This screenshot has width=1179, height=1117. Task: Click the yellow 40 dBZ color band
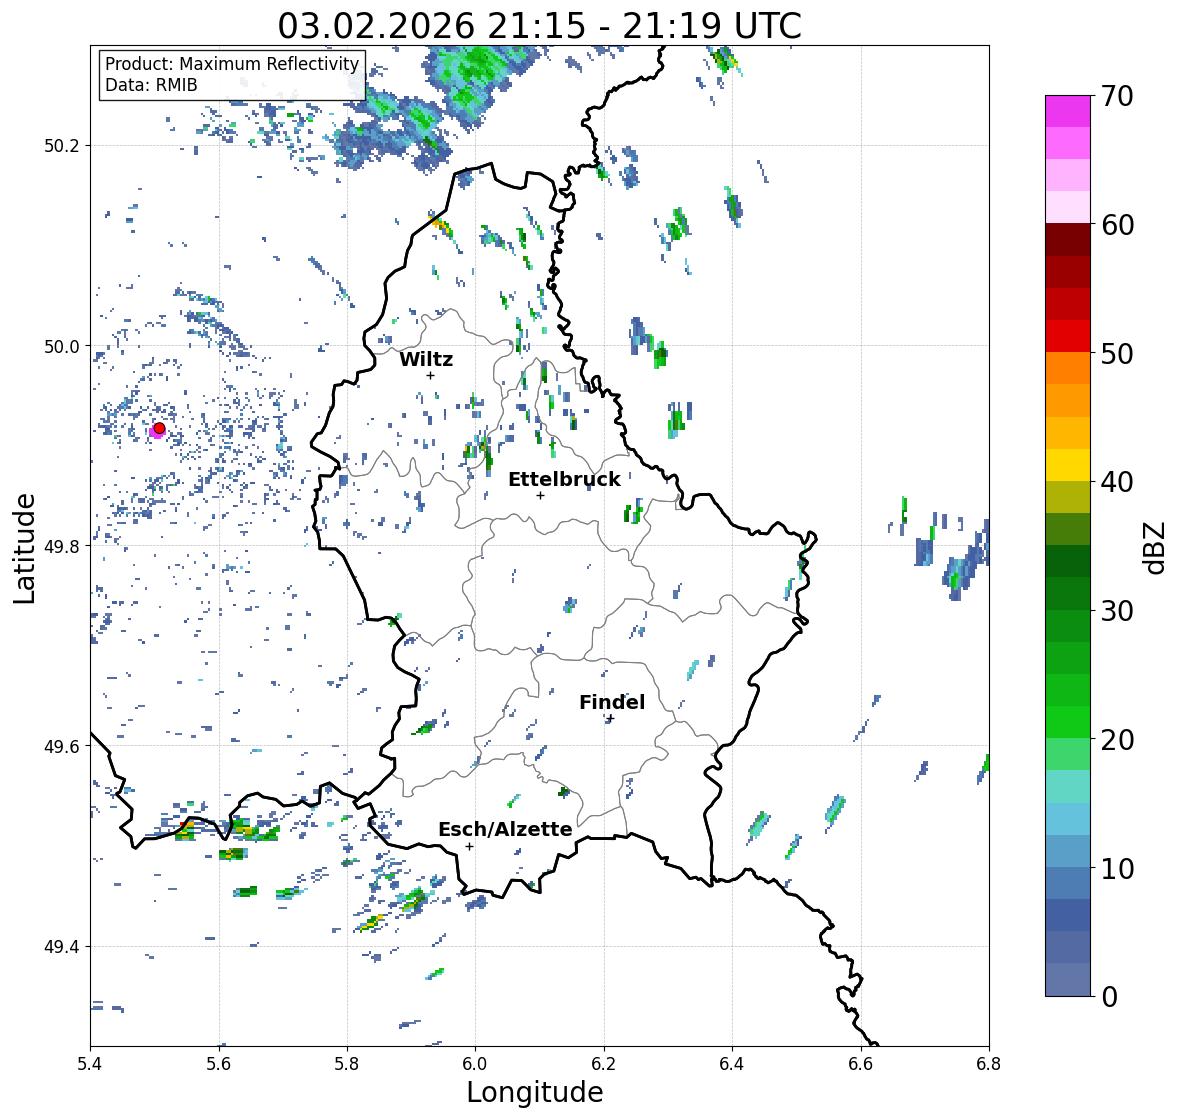point(1068,465)
